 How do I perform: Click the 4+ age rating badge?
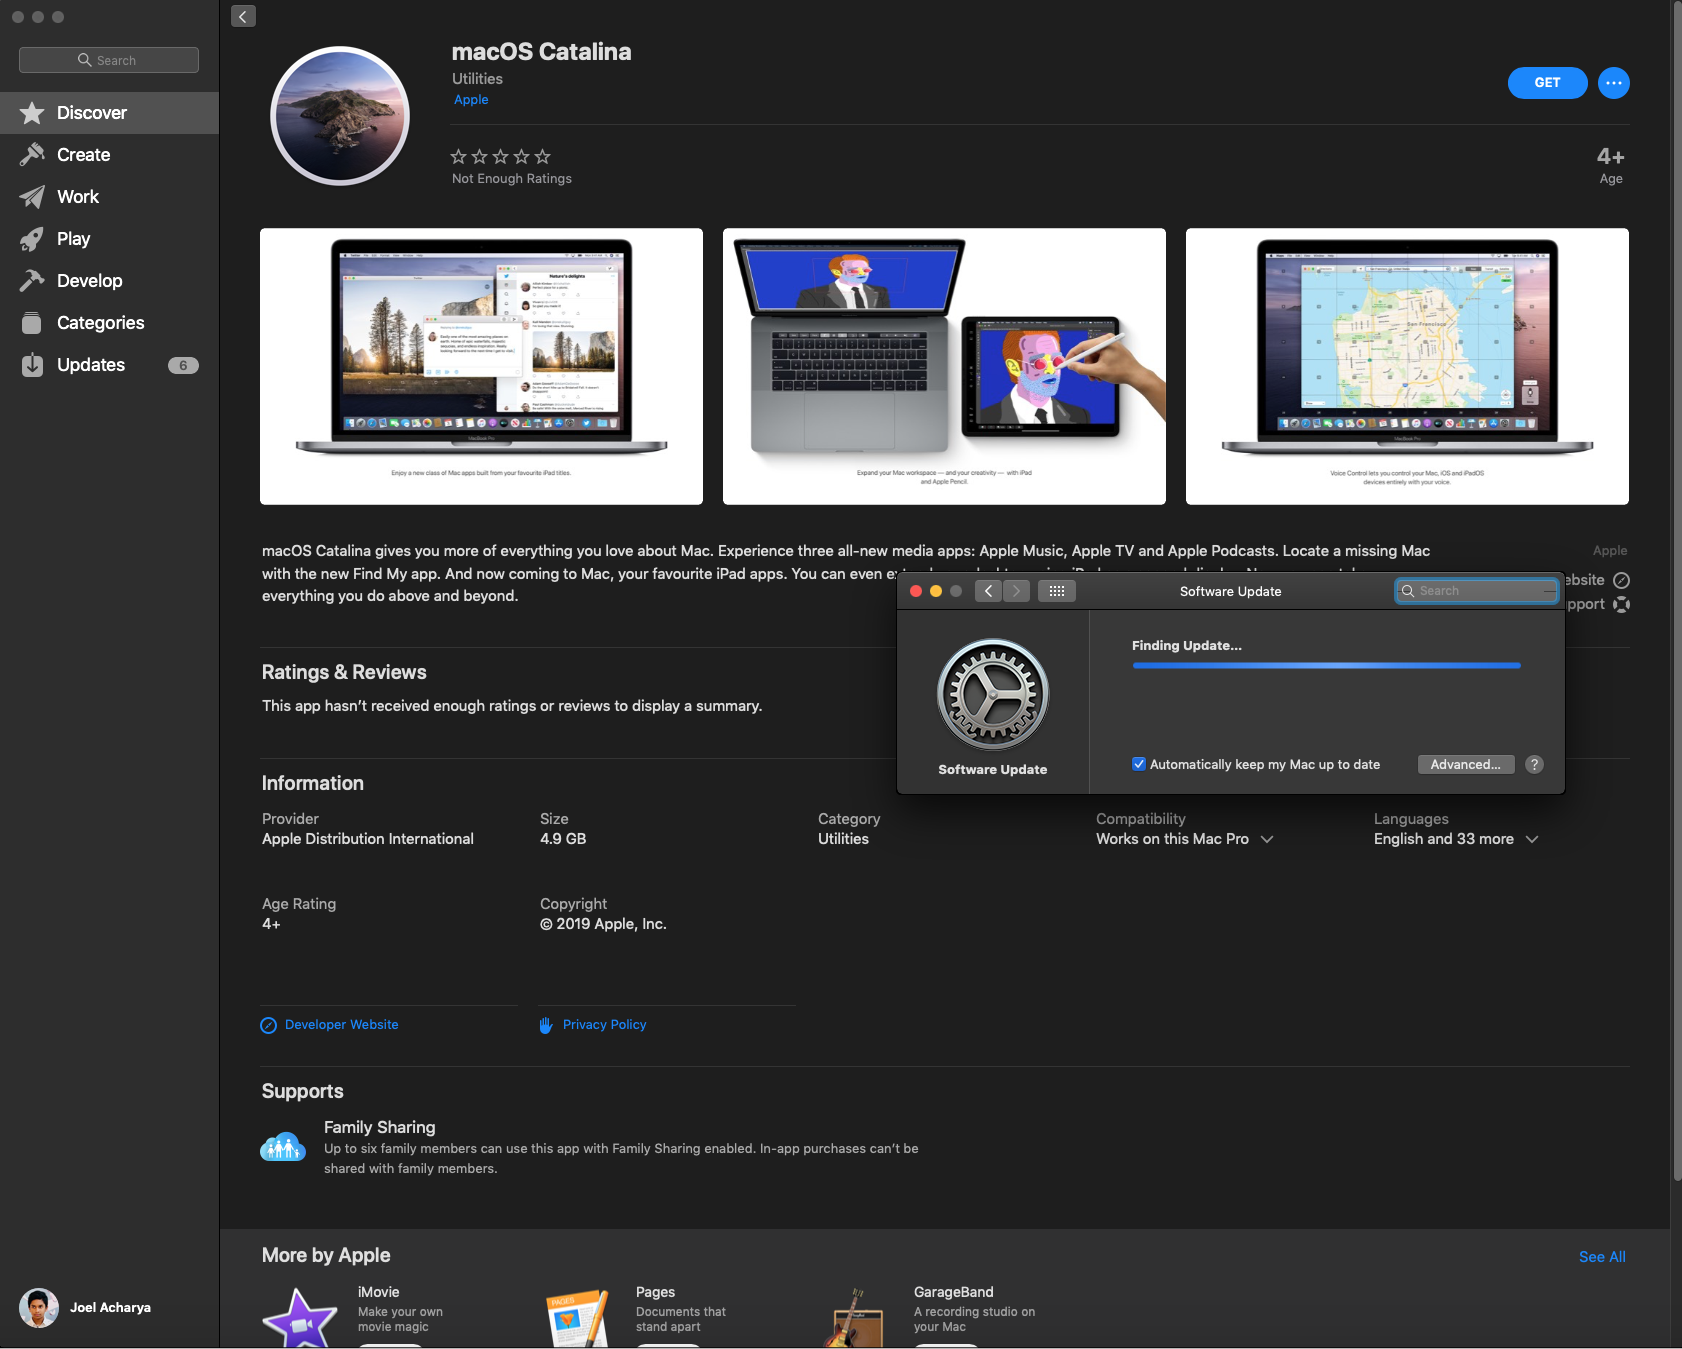click(1611, 157)
